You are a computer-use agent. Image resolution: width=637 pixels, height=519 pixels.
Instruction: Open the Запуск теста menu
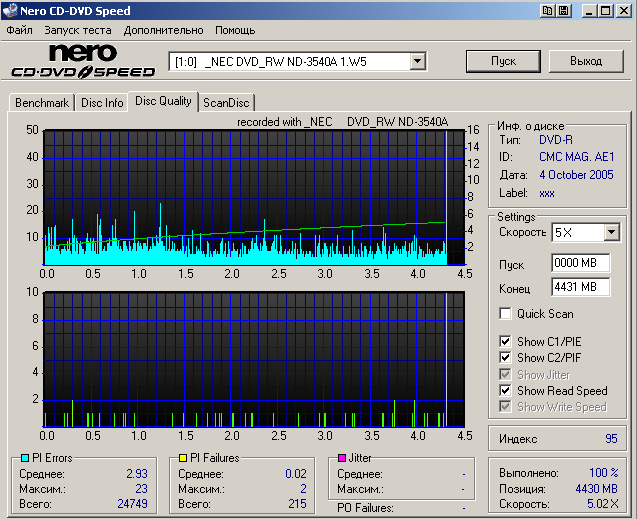[x=77, y=30]
